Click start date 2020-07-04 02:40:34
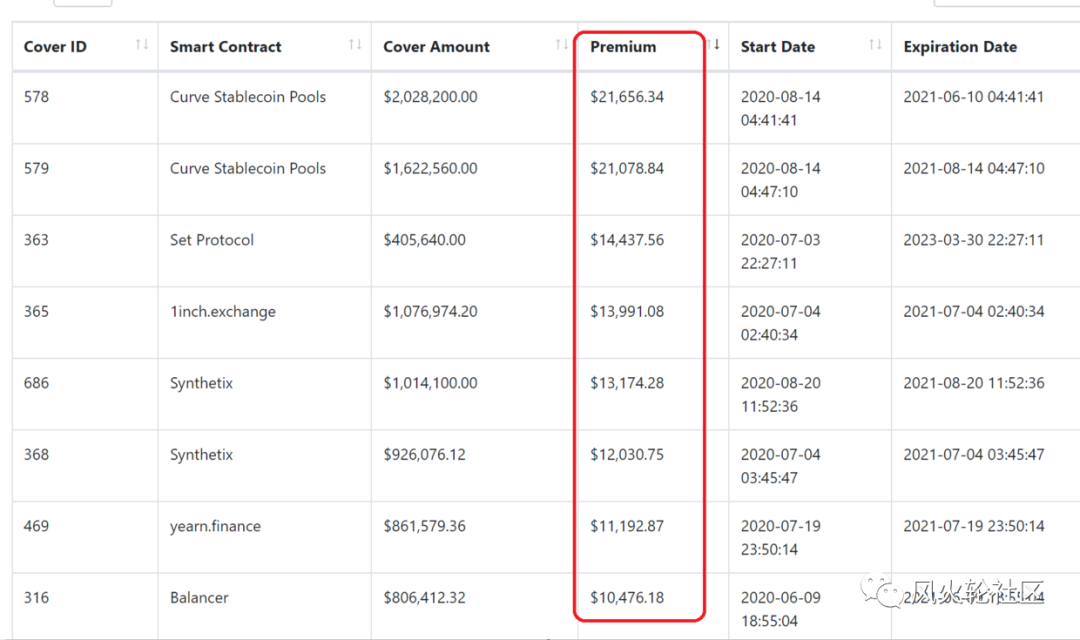This screenshot has width=1080, height=640. (x=781, y=324)
